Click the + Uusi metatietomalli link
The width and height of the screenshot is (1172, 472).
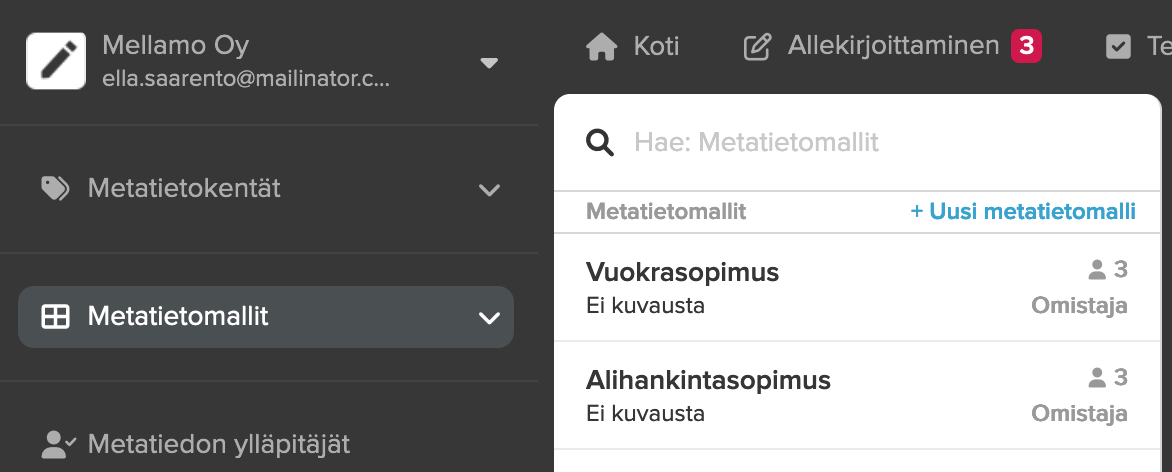coord(1023,212)
